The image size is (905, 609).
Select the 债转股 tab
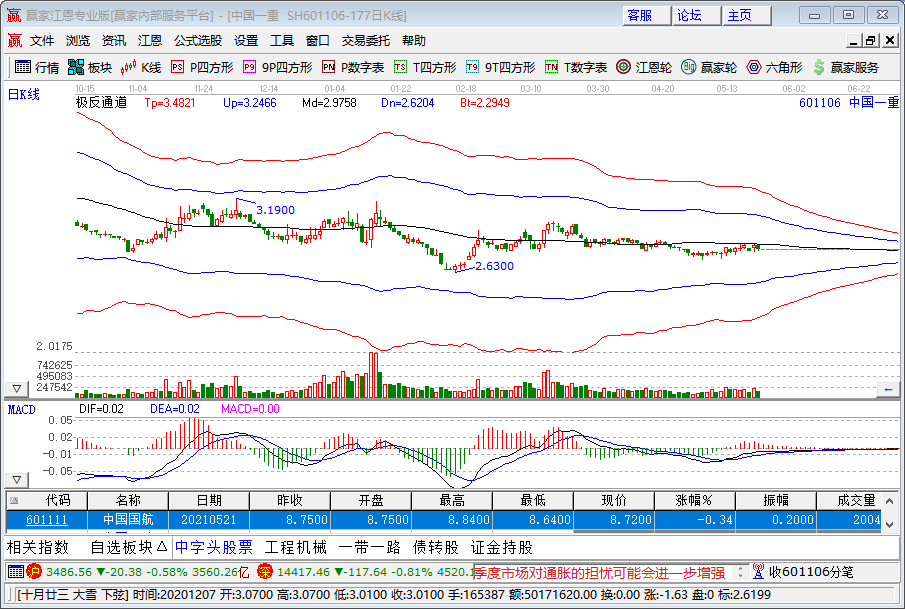(x=436, y=547)
